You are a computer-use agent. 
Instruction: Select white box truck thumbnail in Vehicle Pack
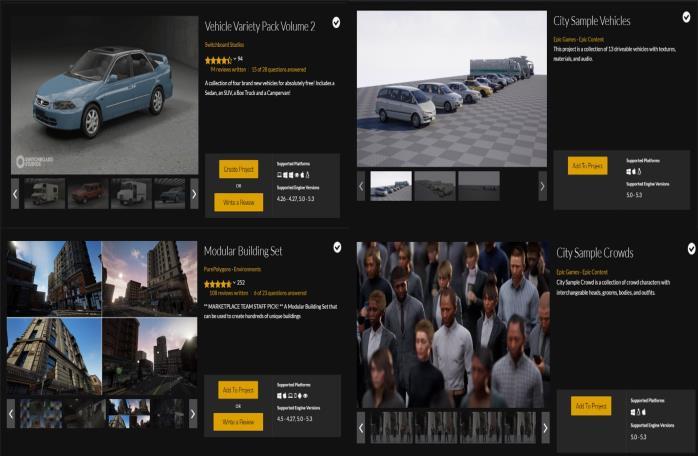point(131,194)
